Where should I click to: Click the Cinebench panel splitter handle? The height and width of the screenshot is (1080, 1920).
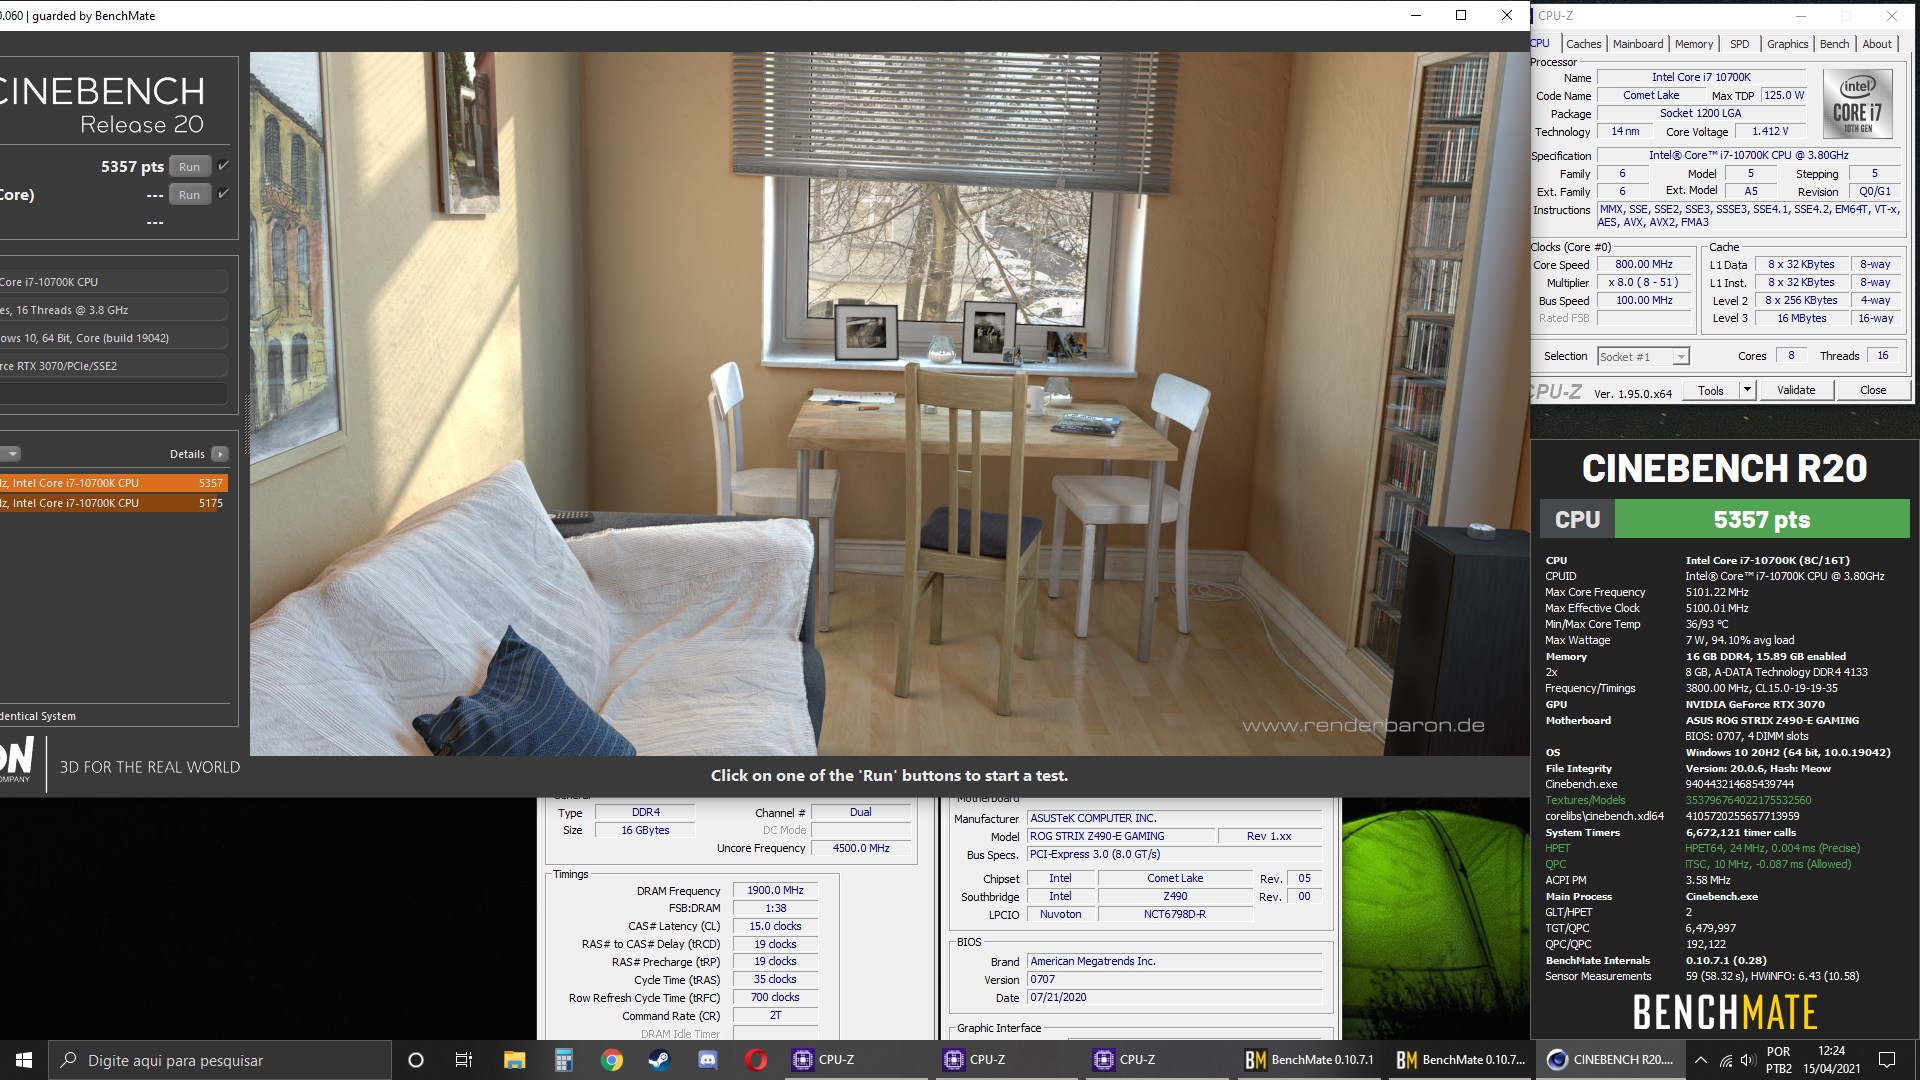coord(245,425)
